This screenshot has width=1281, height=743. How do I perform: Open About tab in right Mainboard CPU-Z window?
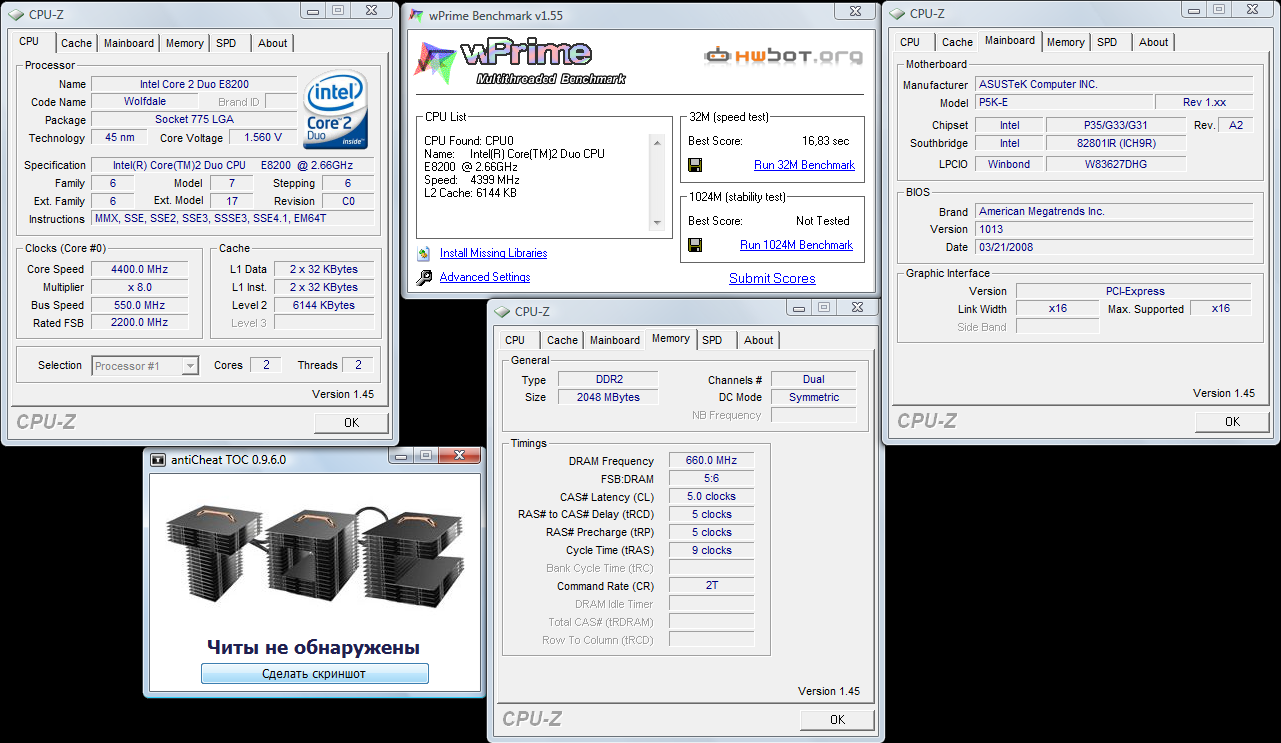point(1153,42)
